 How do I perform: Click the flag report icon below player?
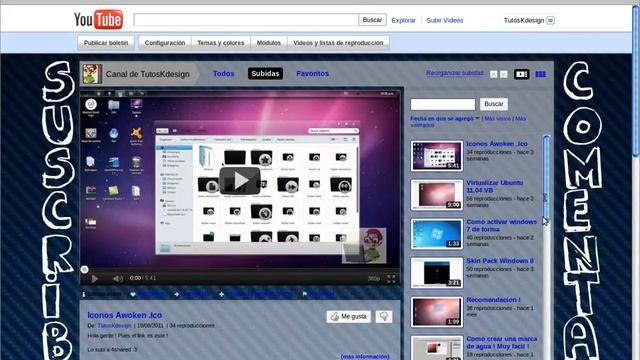304,294
